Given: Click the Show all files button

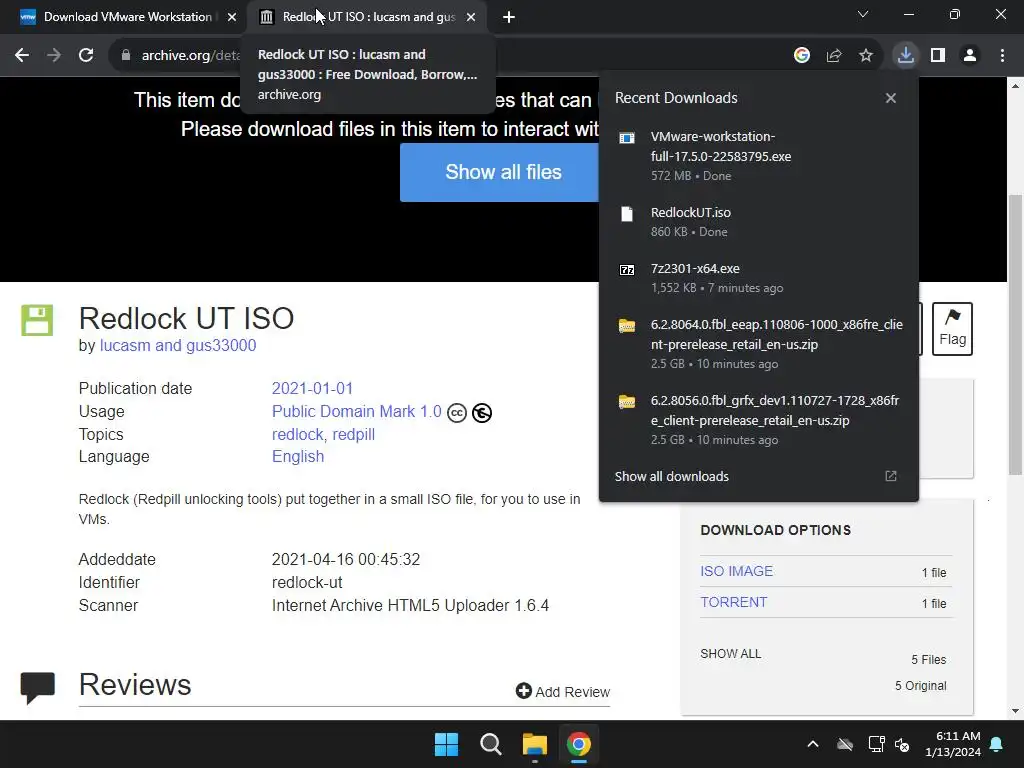Looking at the screenshot, I should coord(500,172).
